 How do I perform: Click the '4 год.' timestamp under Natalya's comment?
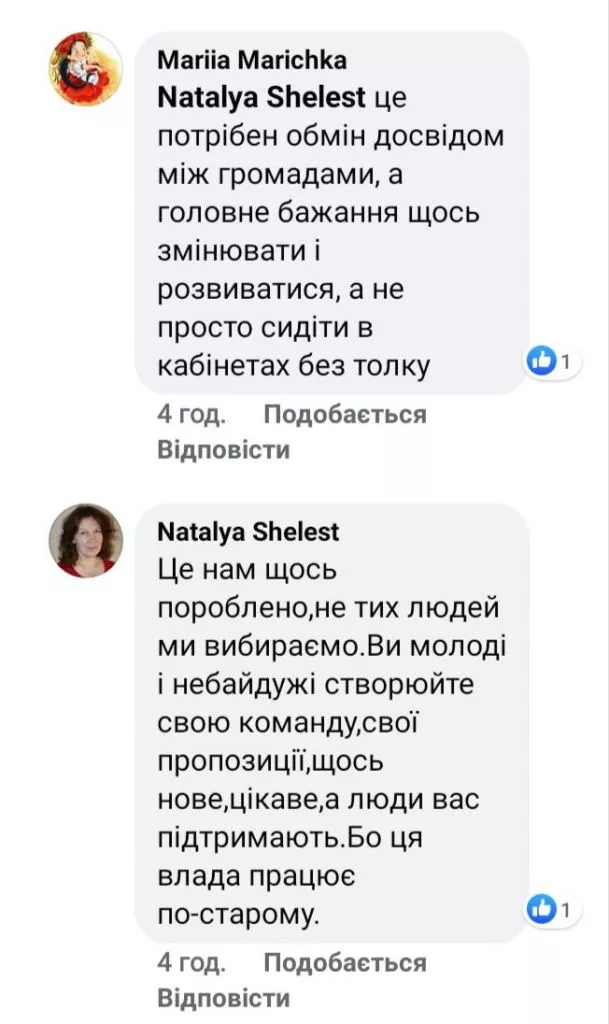coord(191,963)
